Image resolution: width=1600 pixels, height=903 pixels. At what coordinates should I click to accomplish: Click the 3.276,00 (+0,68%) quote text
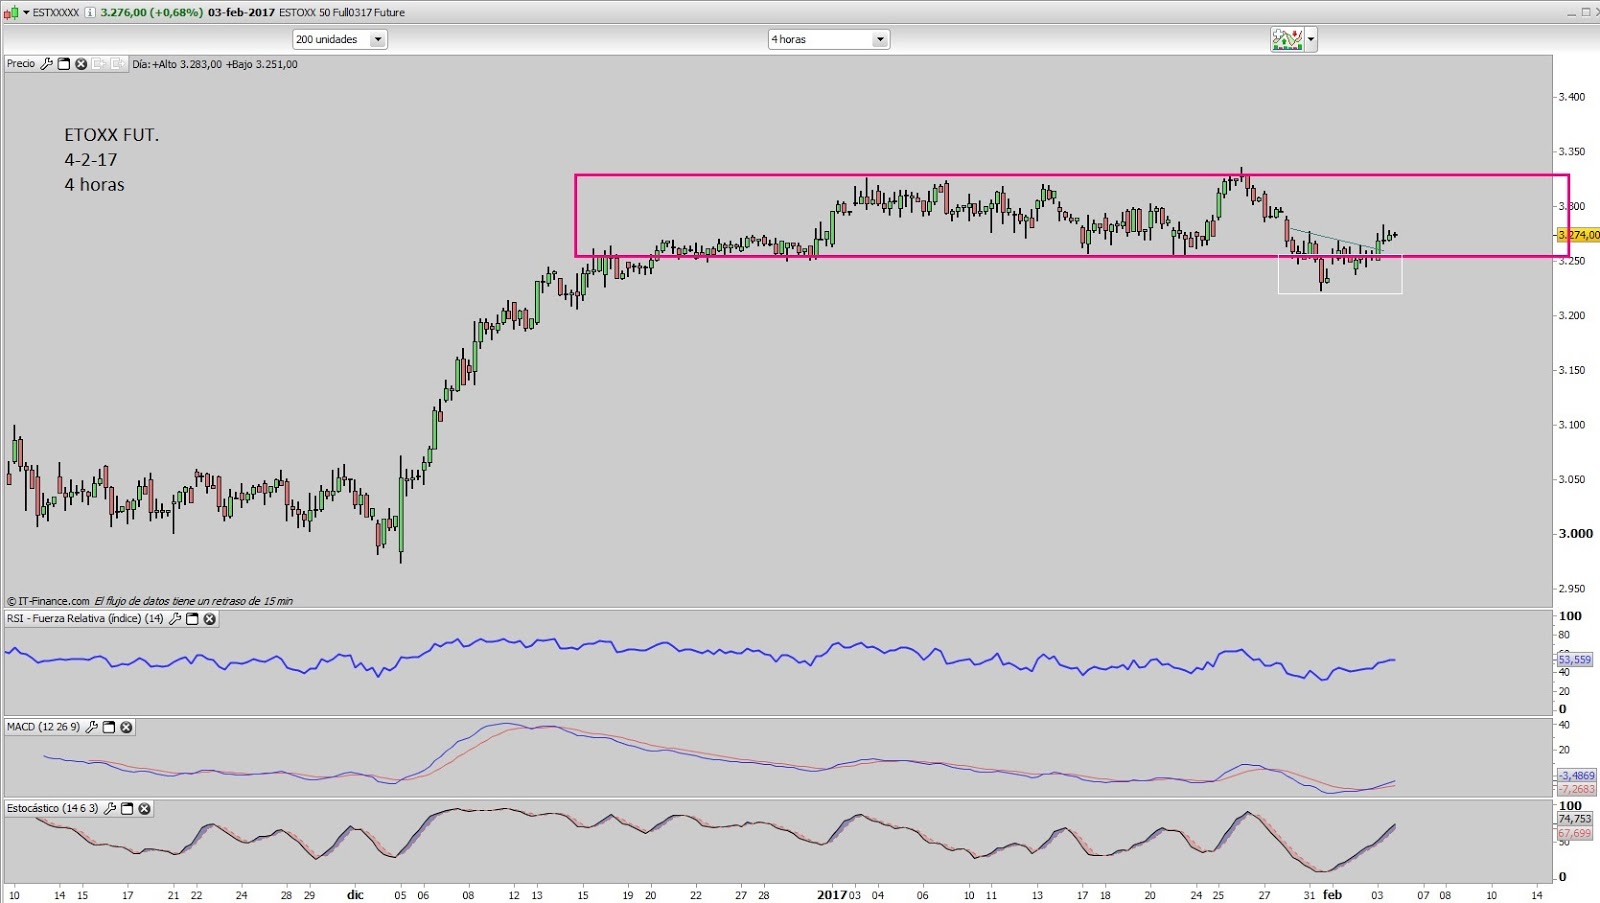(152, 12)
